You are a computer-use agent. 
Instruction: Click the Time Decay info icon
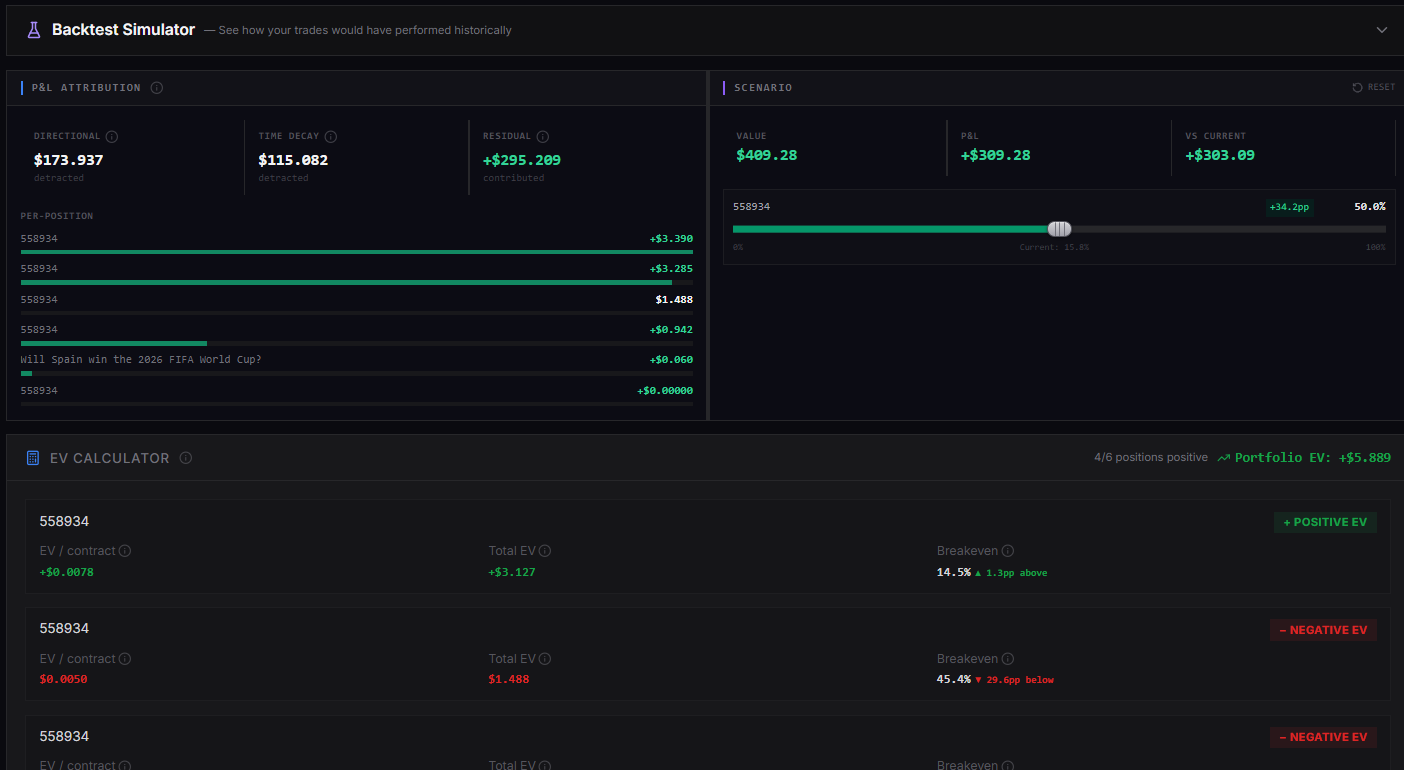click(331, 137)
